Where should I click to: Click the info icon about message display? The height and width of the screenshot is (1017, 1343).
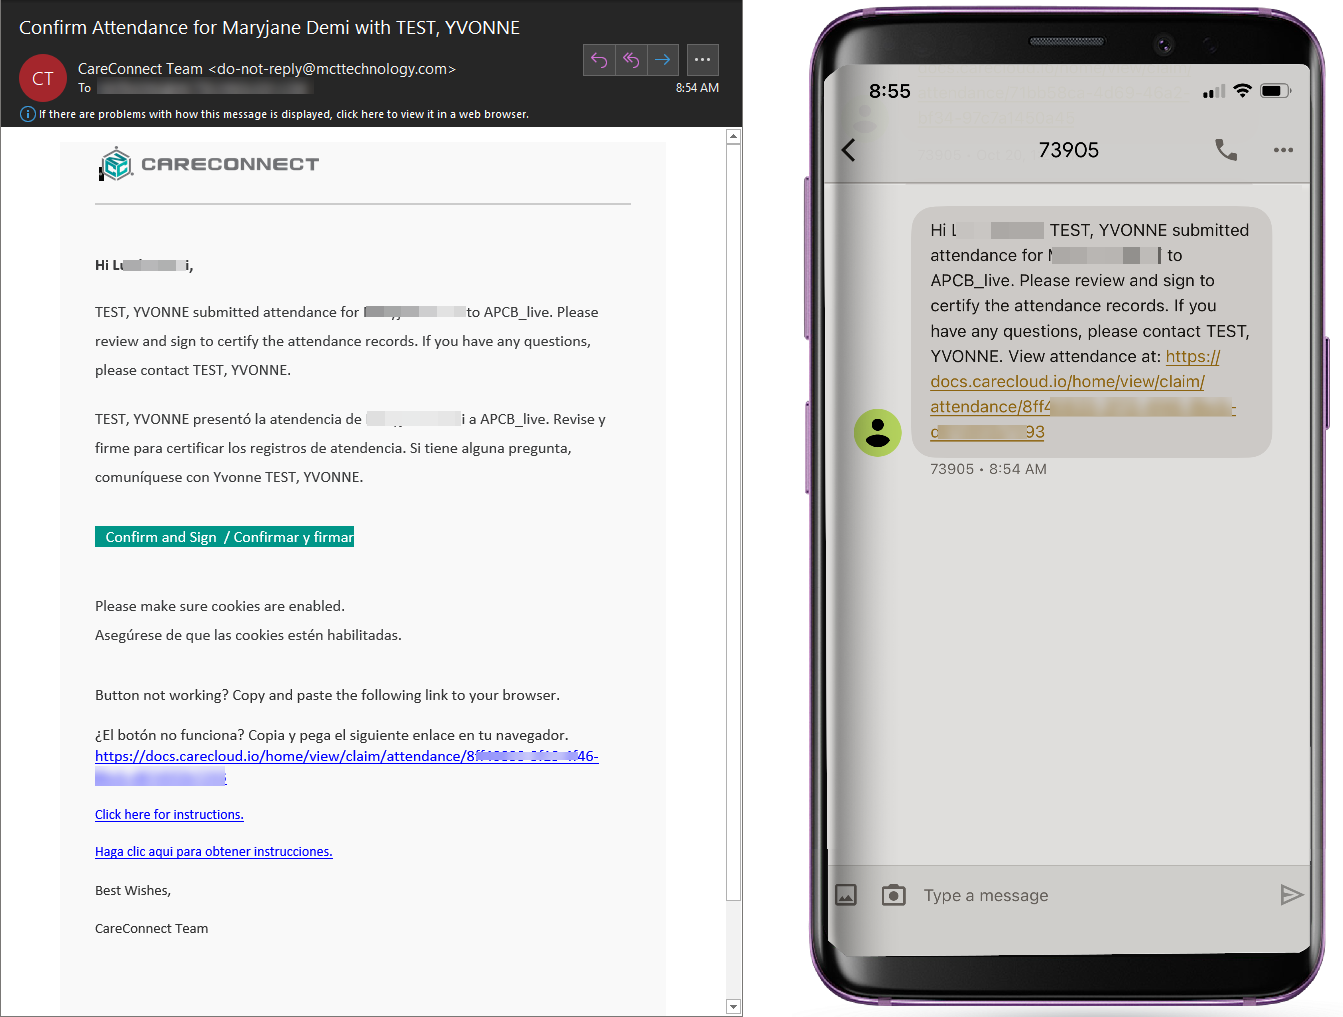point(28,114)
